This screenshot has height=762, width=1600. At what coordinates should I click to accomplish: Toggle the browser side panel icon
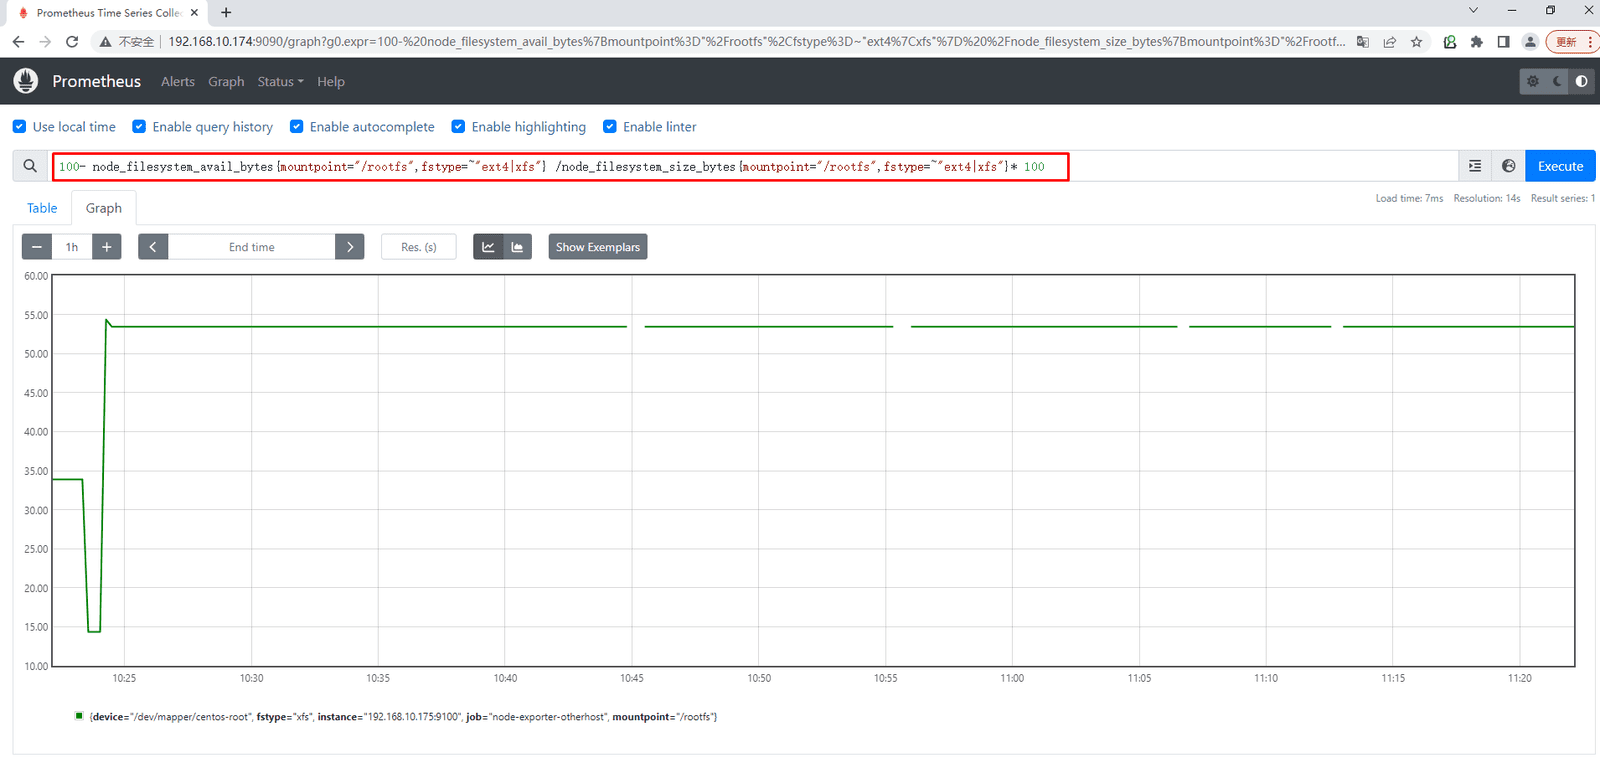[1503, 42]
